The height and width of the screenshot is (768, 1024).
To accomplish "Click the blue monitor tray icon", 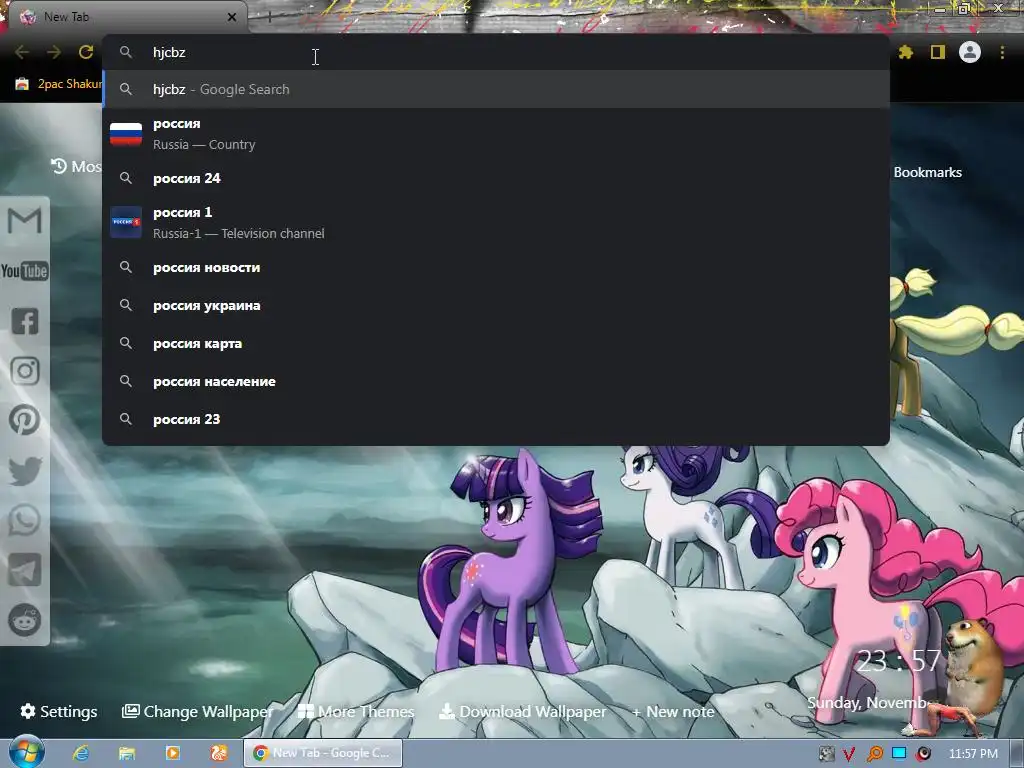I will [899, 753].
